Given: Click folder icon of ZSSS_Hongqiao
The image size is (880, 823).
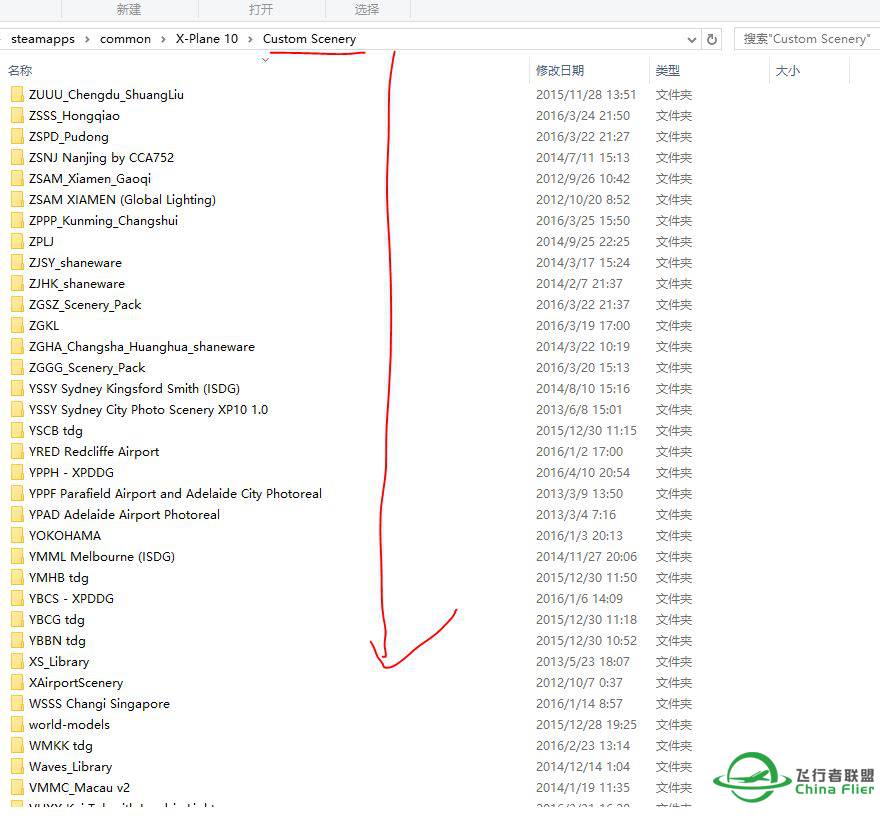Looking at the screenshot, I should click(17, 116).
